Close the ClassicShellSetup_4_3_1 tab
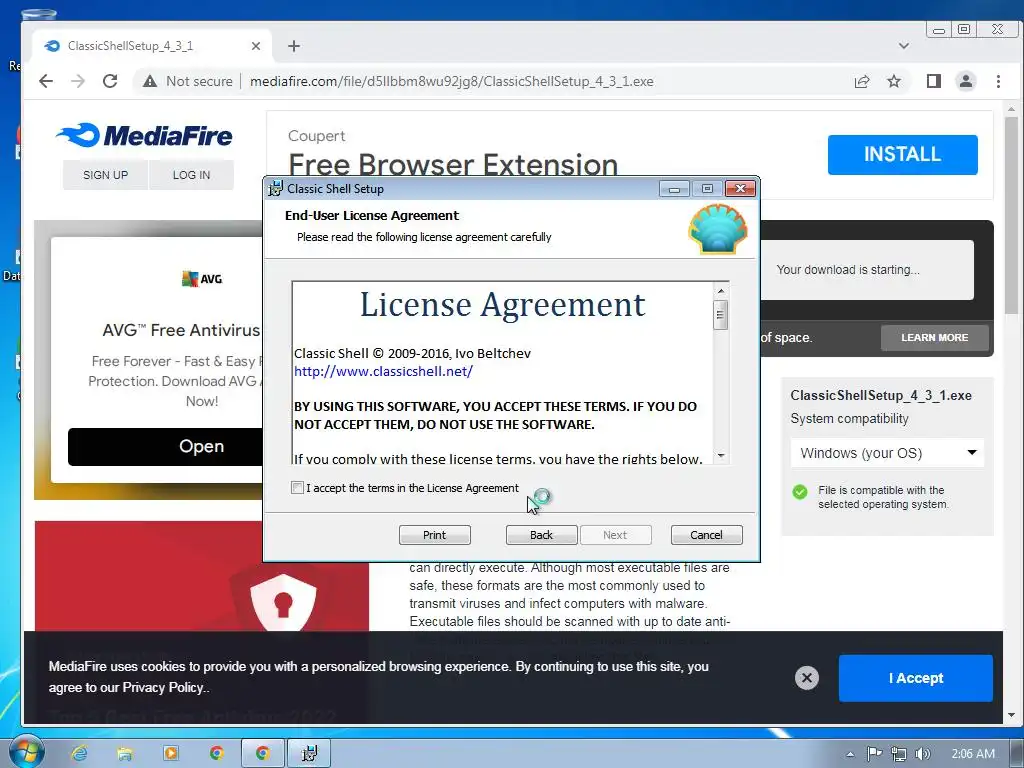The width and height of the screenshot is (1024, 768). [x=256, y=46]
